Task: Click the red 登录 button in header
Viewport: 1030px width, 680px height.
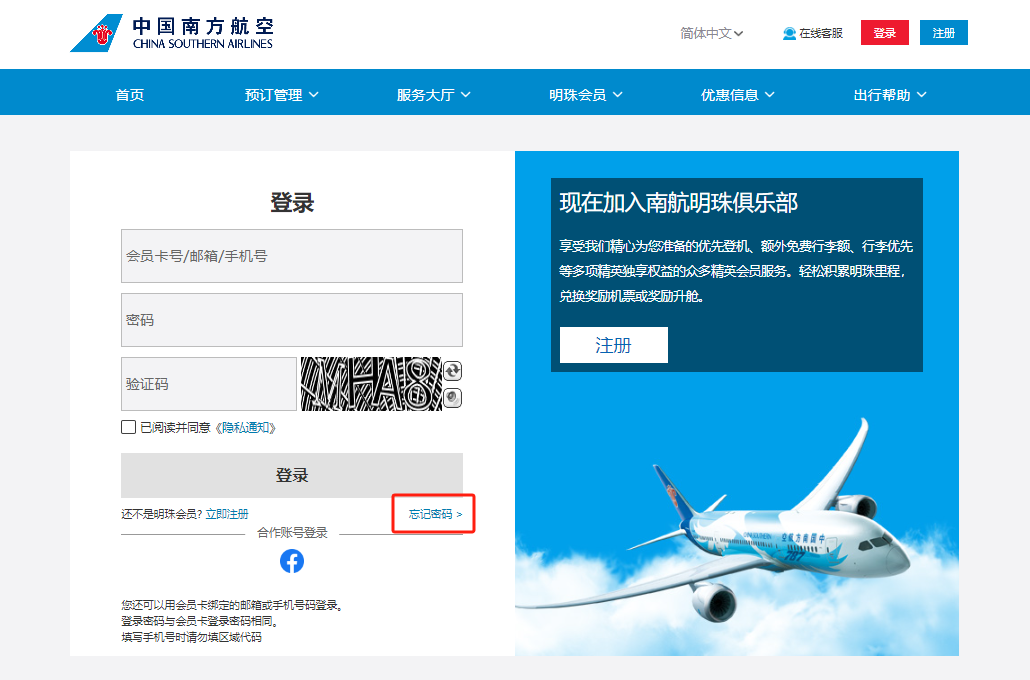Action: click(884, 33)
